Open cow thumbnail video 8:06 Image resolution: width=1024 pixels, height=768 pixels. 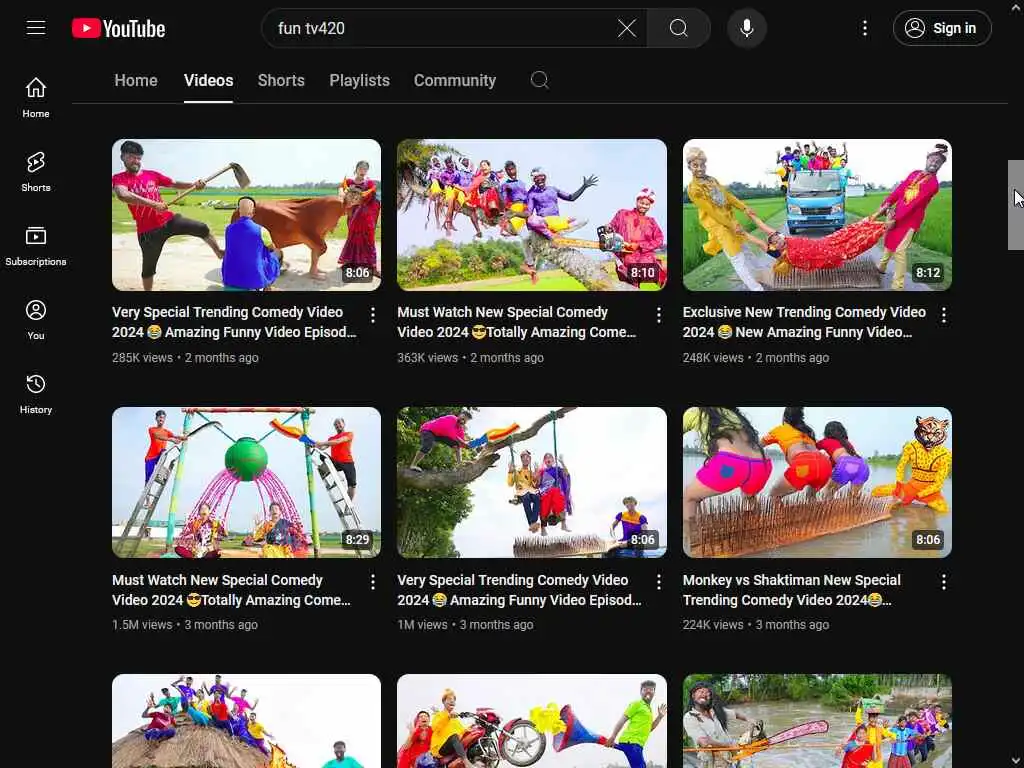click(246, 214)
